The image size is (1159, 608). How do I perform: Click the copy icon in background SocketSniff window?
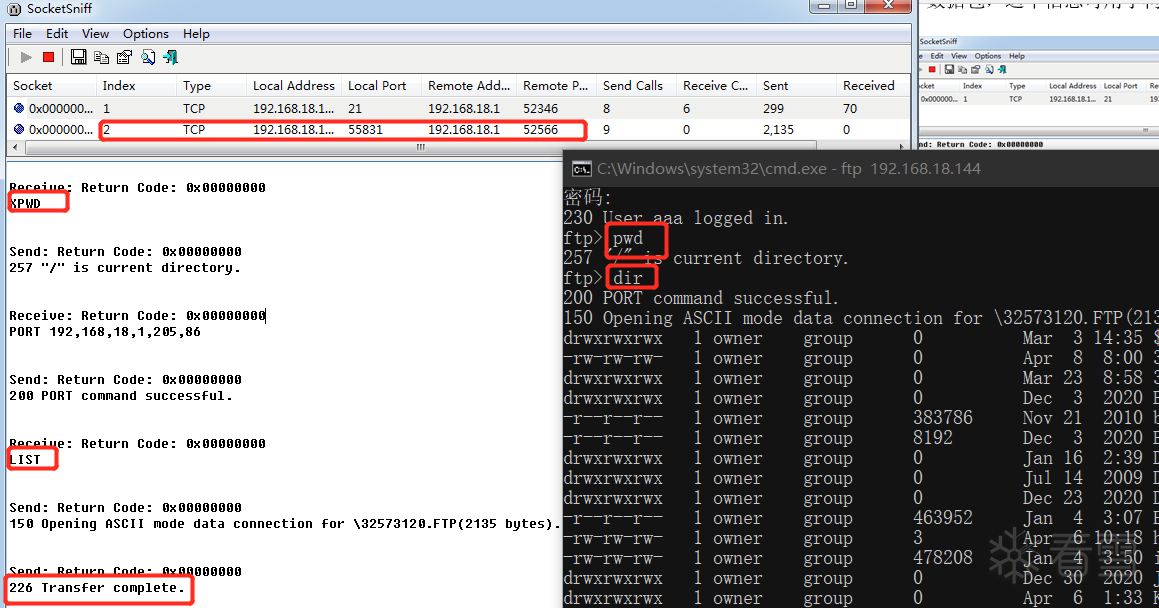[x=962, y=69]
